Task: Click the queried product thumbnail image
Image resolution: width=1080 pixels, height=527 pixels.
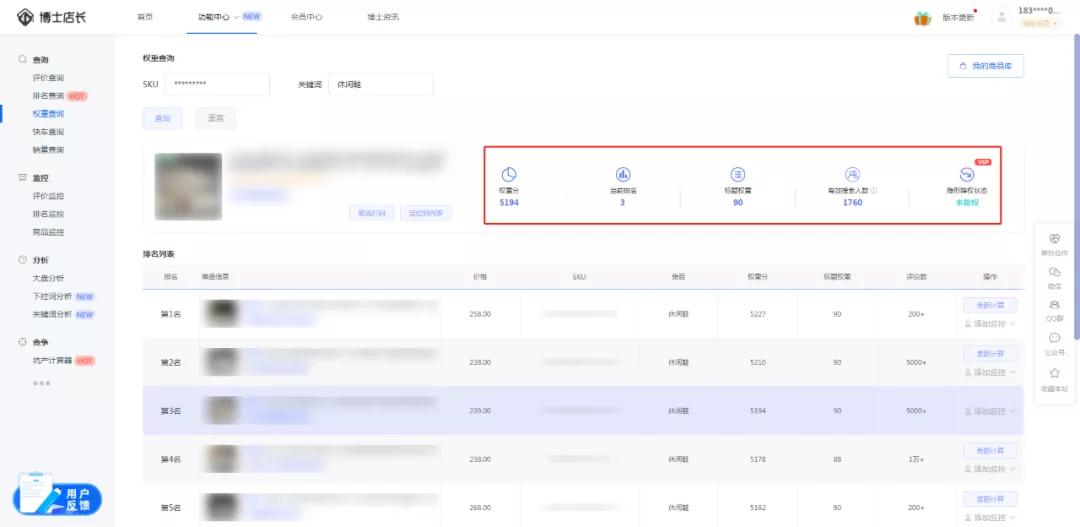Action: (188, 186)
